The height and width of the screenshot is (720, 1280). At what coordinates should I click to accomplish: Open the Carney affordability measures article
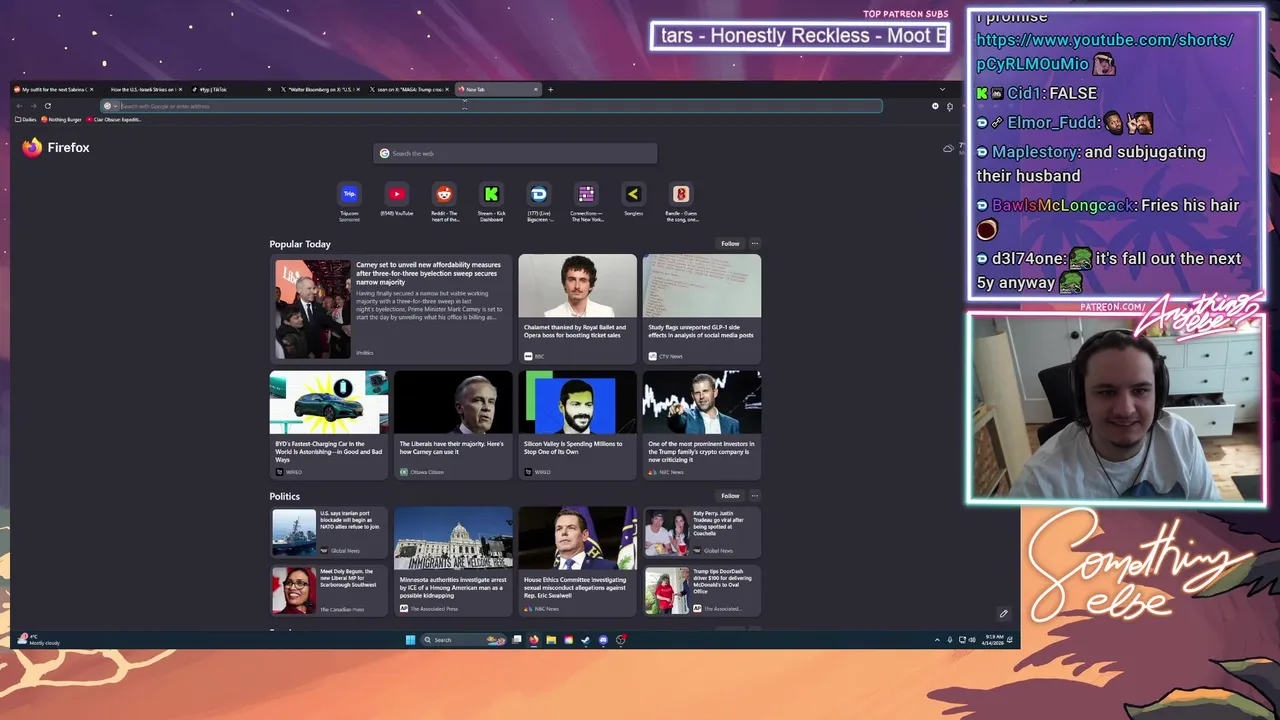click(390, 307)
